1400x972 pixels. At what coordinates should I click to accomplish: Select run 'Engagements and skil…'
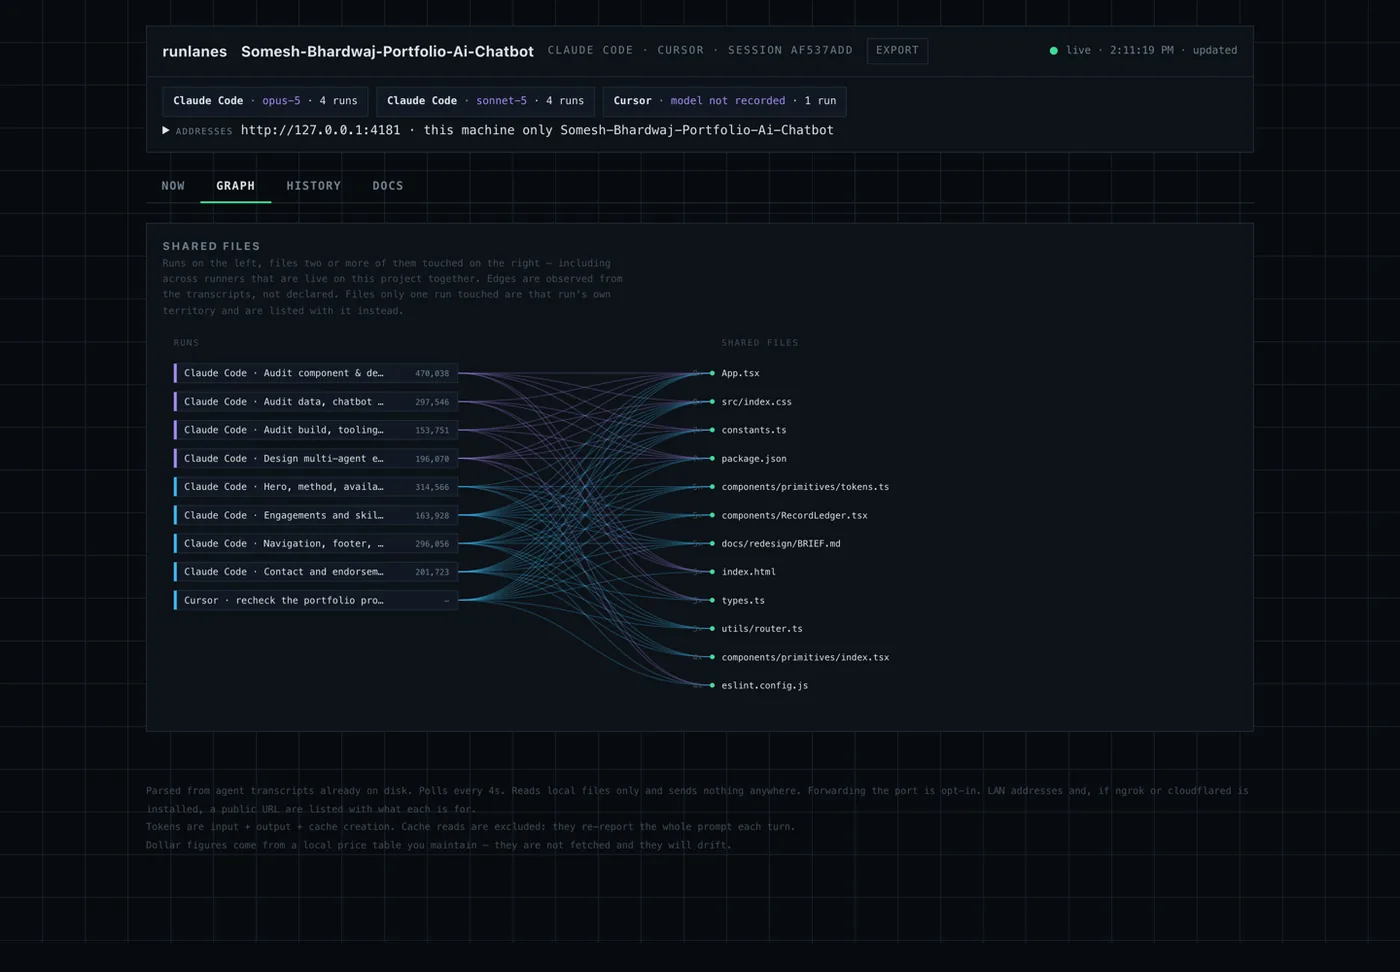(316, 515)
